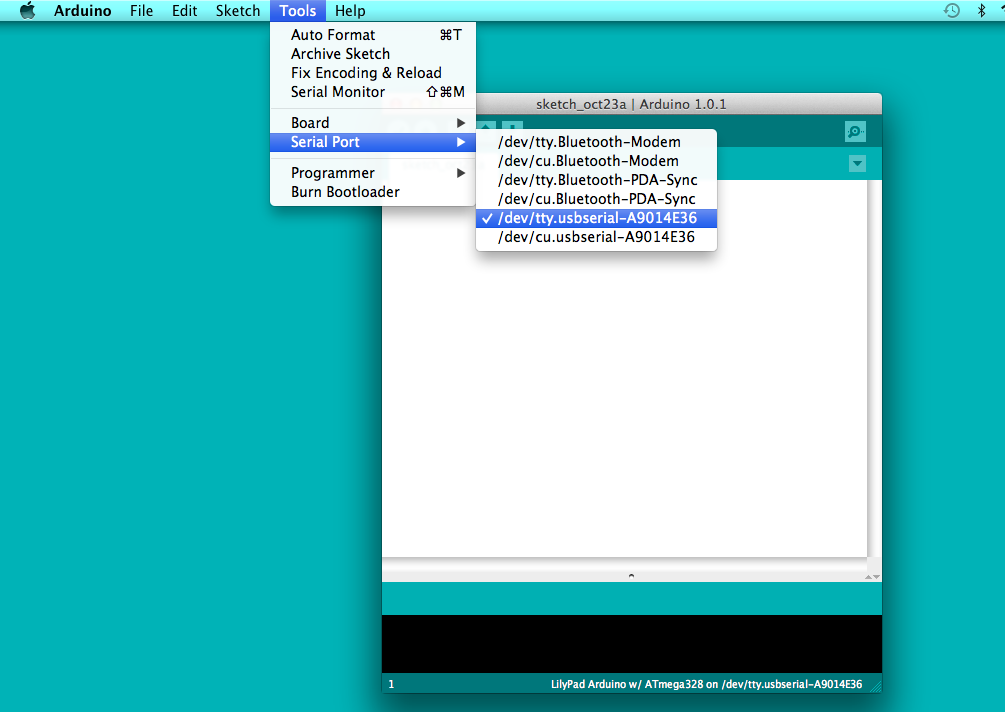Toggle checked /dev/tty.usbserial-A9014E36 port
This screenshot has width=1005, height=712.
[596, 218]
